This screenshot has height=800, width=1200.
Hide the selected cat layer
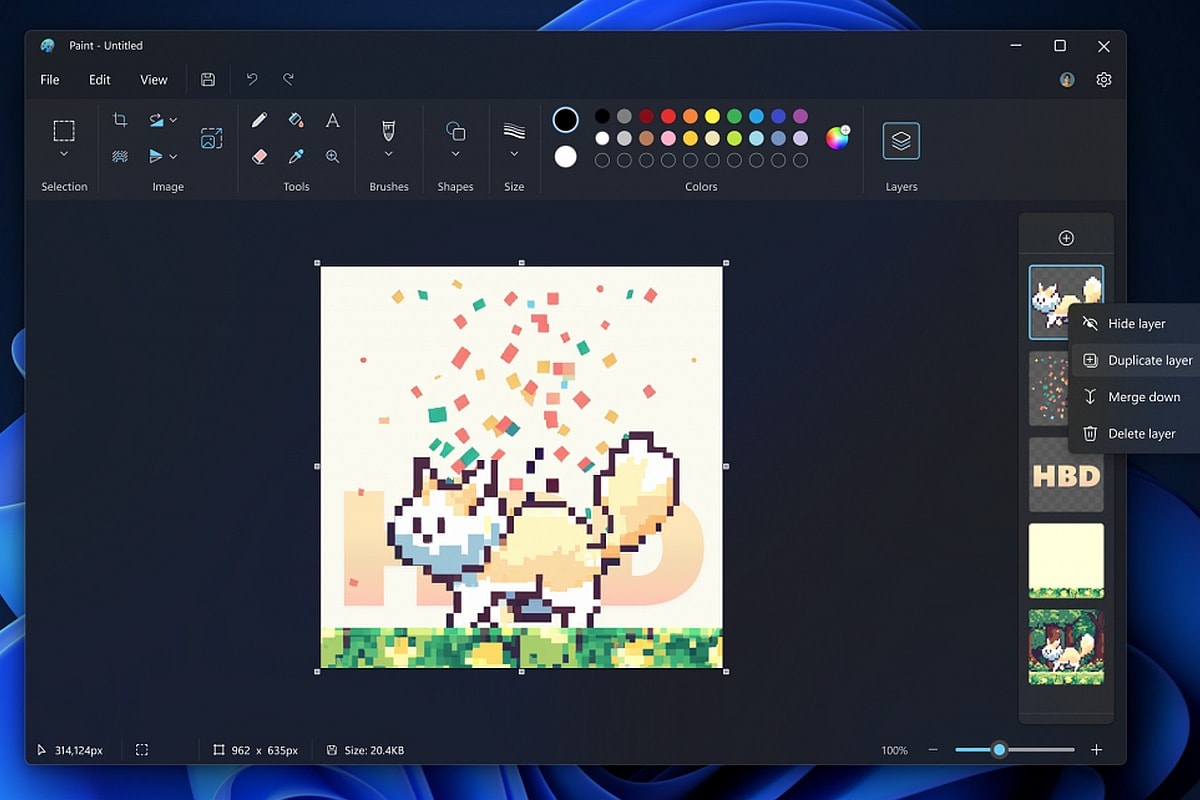pos(1137,323)
